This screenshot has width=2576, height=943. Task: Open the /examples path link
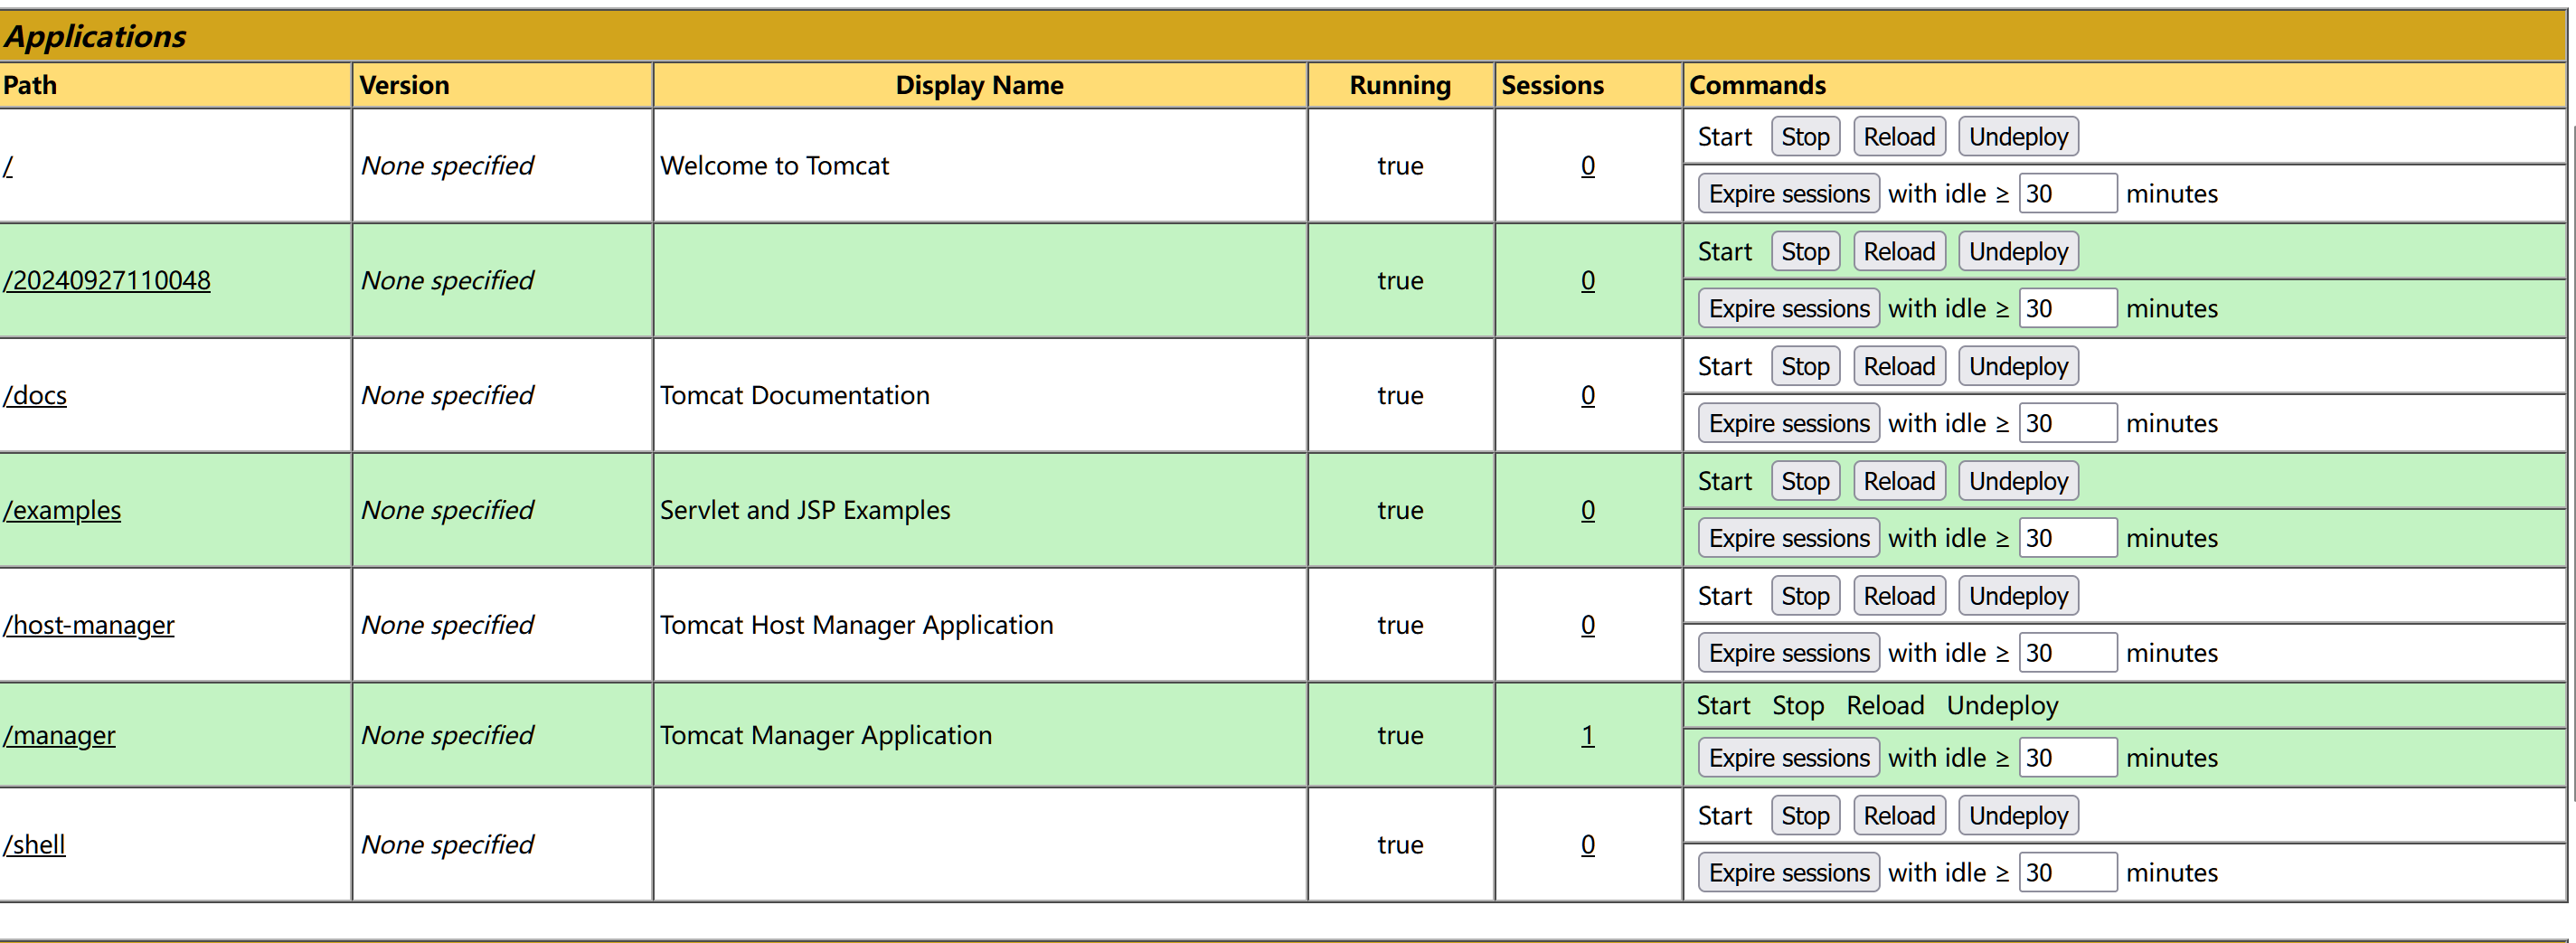pos(62,511)
